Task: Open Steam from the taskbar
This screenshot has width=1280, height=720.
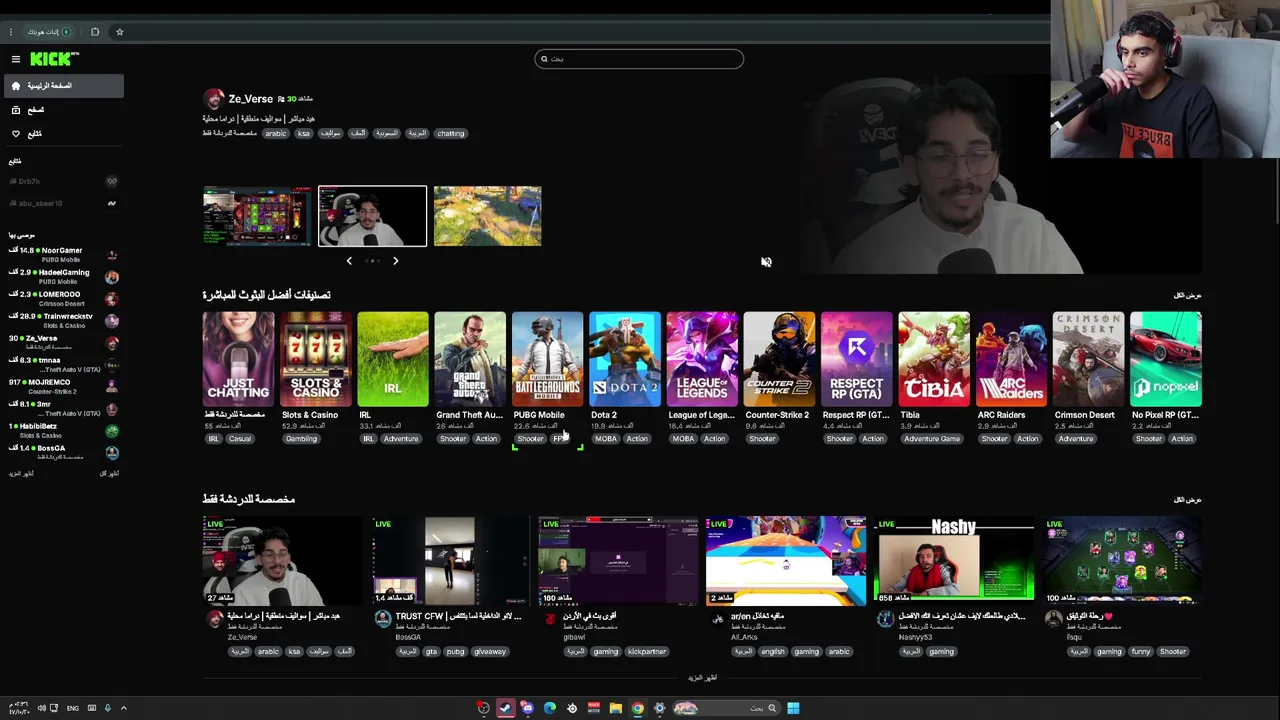Action: pos(505,708)
